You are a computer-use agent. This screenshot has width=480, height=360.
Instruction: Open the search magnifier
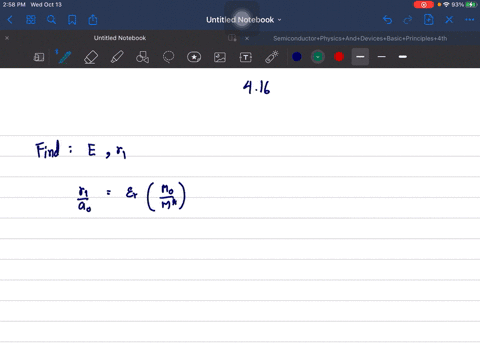(51, 20)
